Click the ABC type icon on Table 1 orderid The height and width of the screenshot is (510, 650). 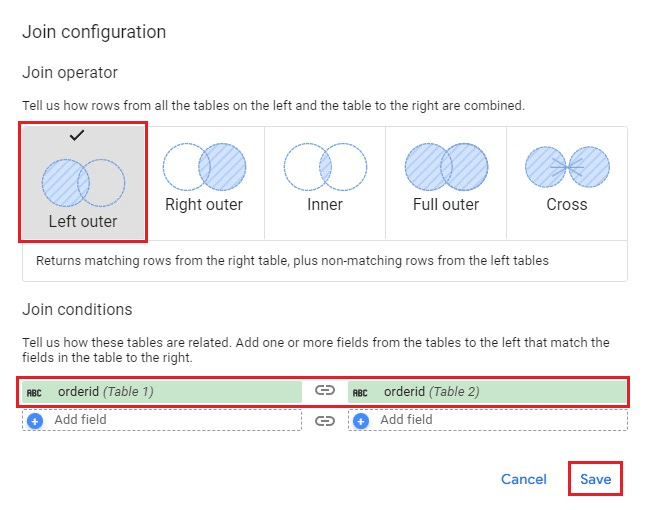click(x=36, y=392)
